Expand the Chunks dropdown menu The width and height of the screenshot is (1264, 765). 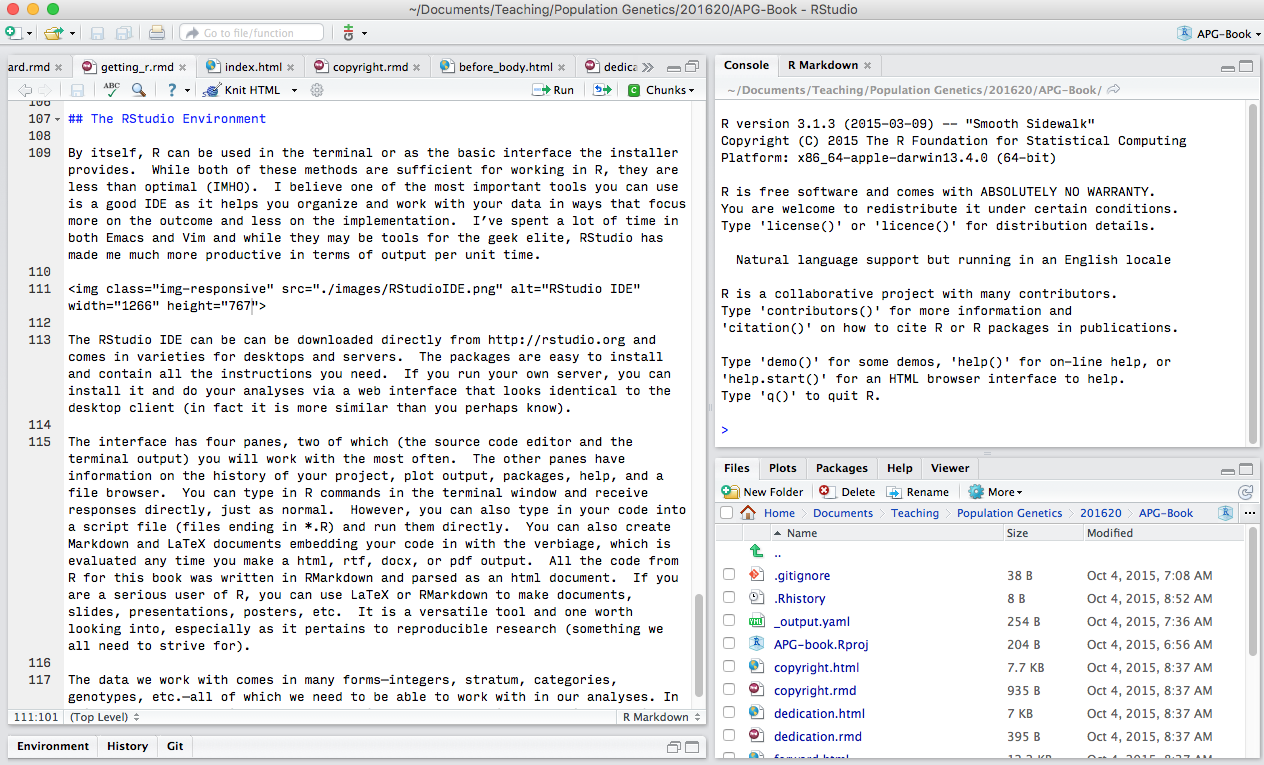pyautogui.click(x=661, y=90)
